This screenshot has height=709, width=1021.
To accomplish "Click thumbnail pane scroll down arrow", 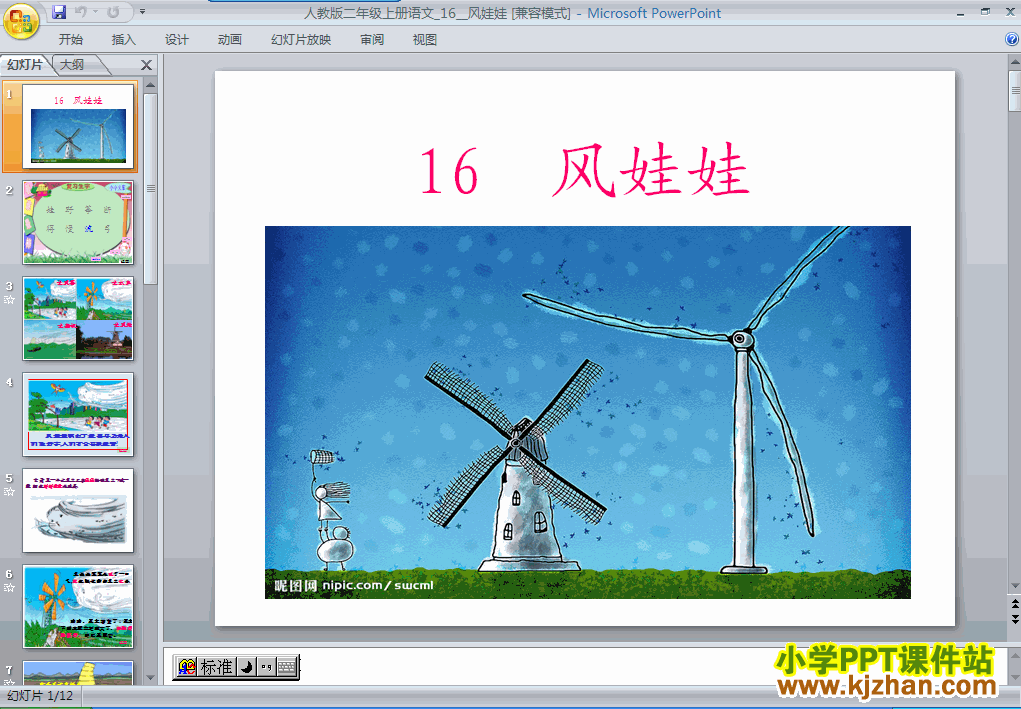I will pyautogui.click(x=150, y=678).
